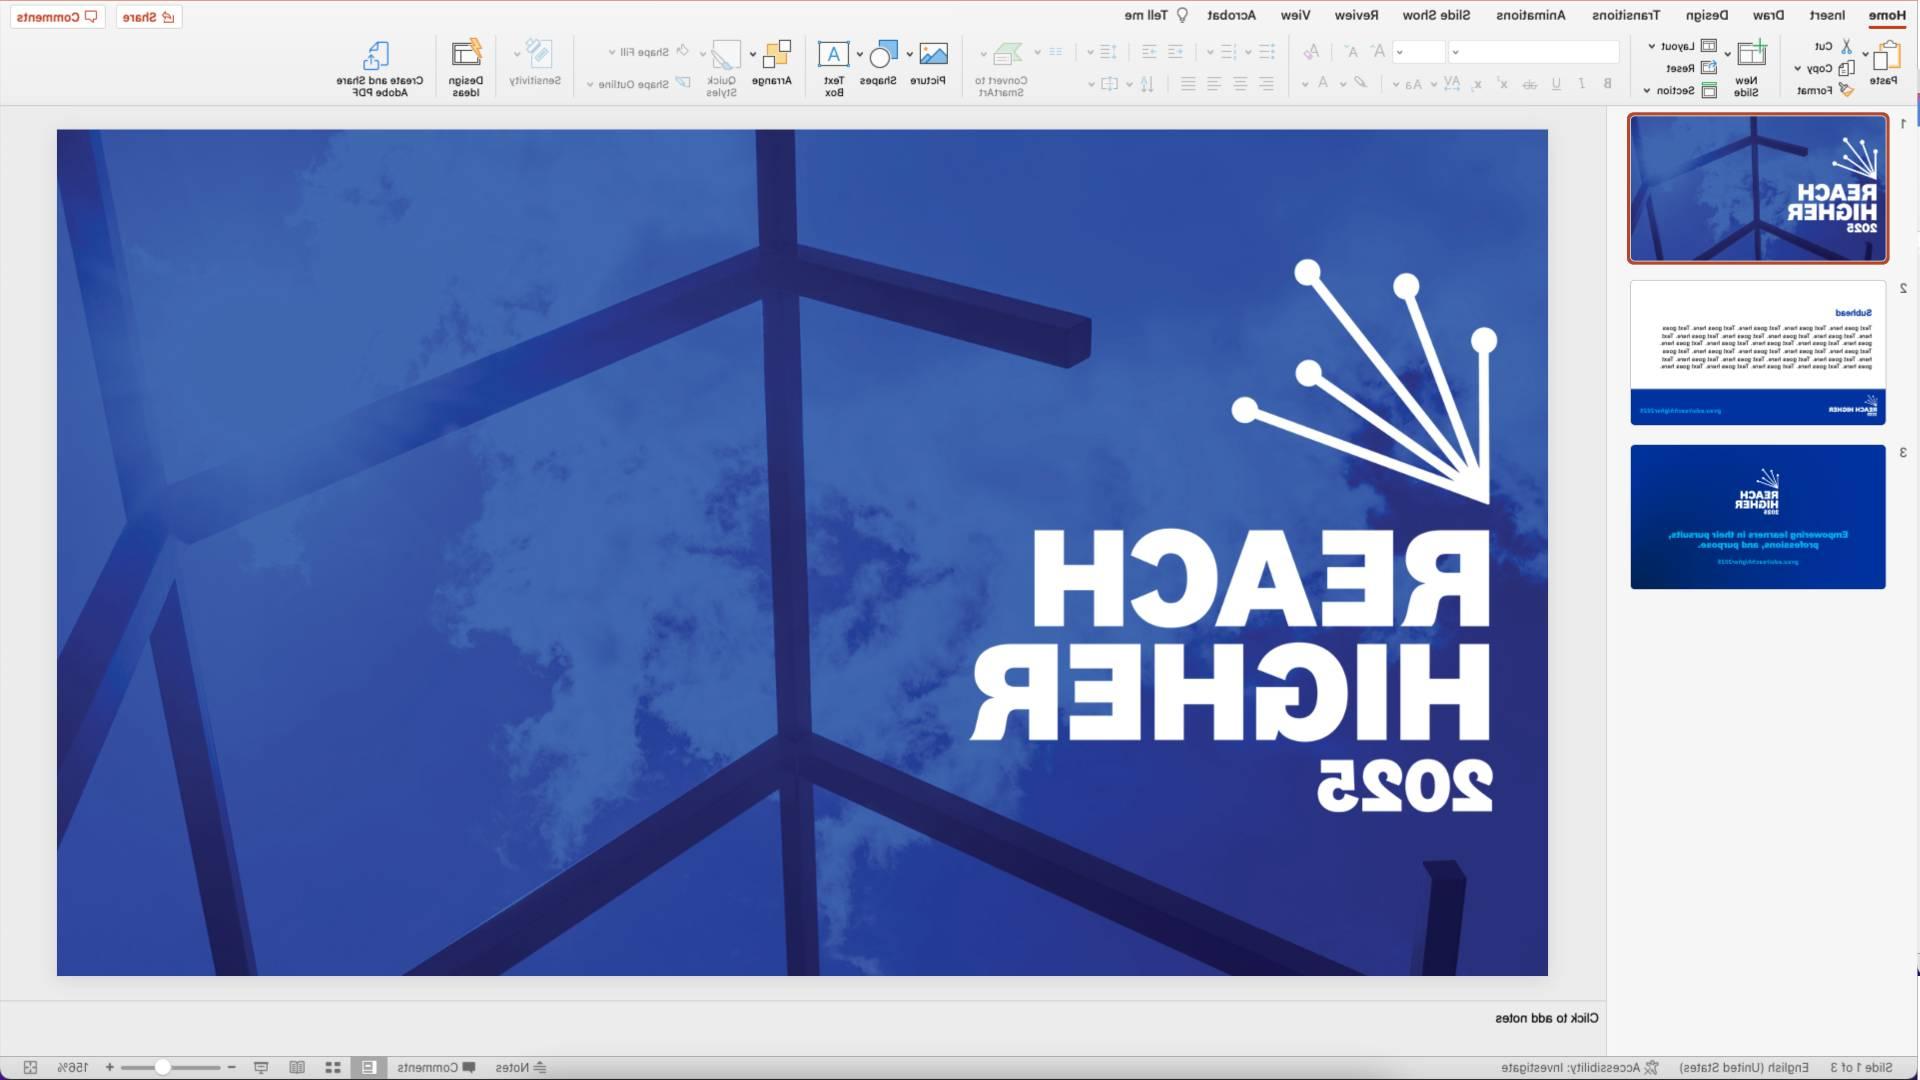
Task: Toggle Bold formatting
Action: point(1607,83)
